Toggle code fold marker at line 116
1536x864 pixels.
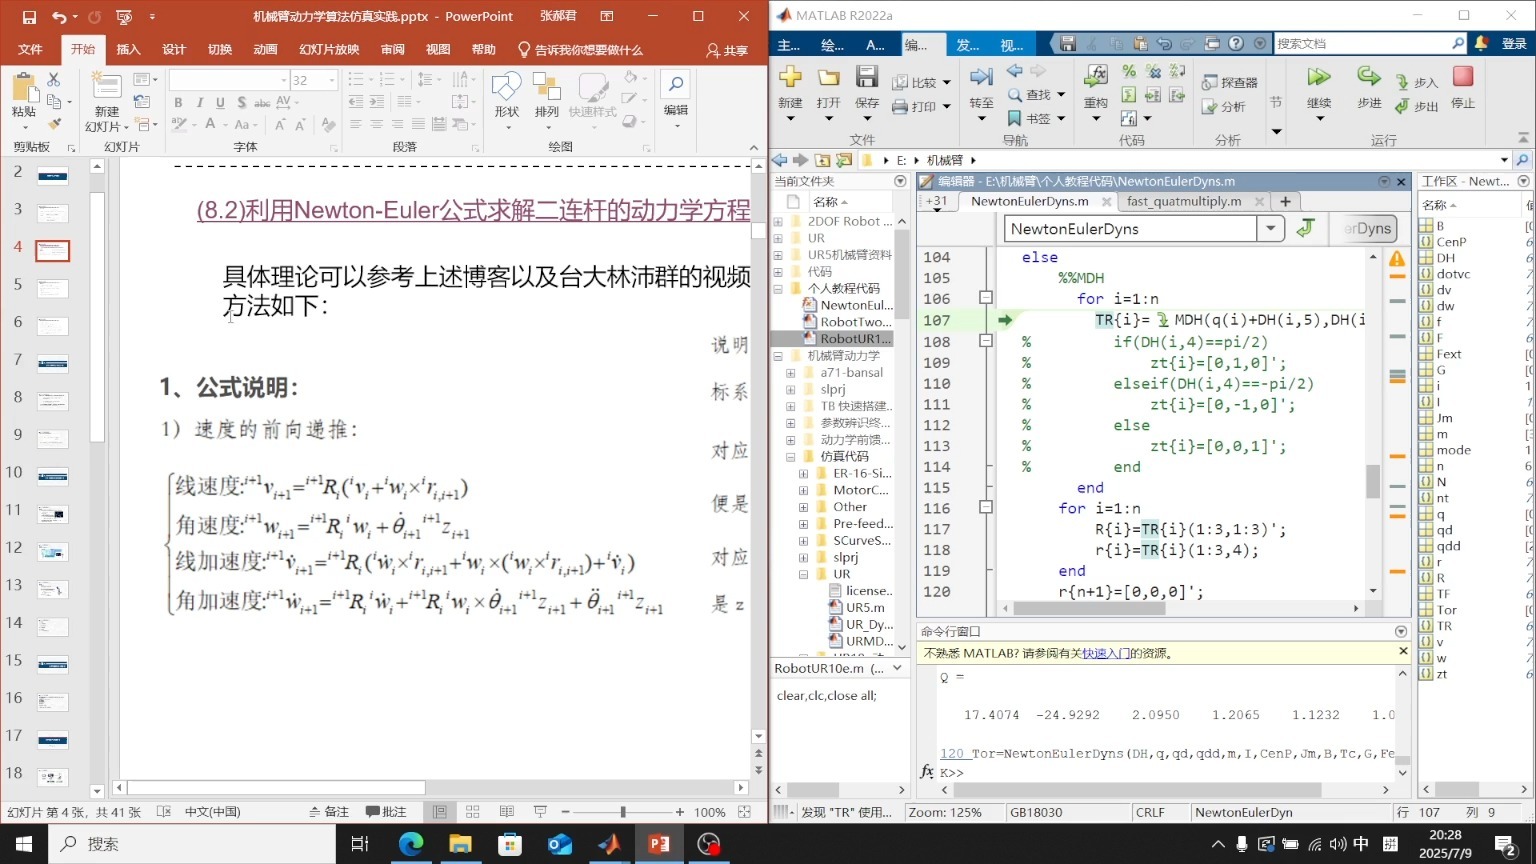(985, 507)
